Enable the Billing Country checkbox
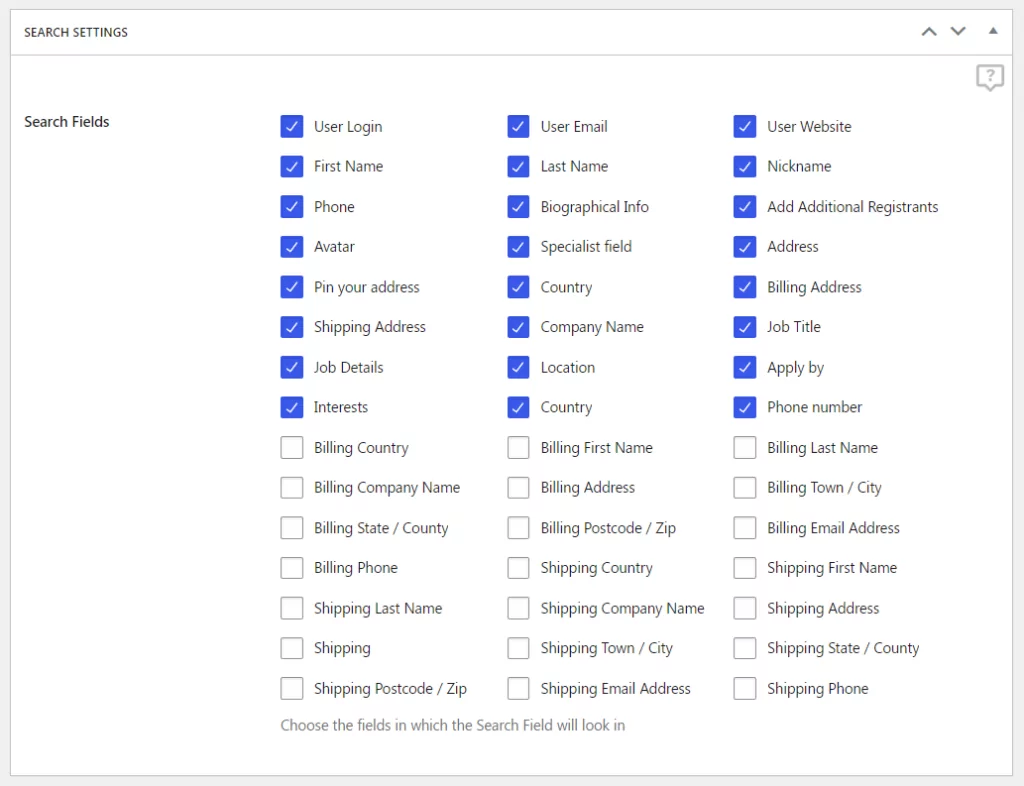The height and width of the screenshot is (786, 1024). [x=292, y=448]
